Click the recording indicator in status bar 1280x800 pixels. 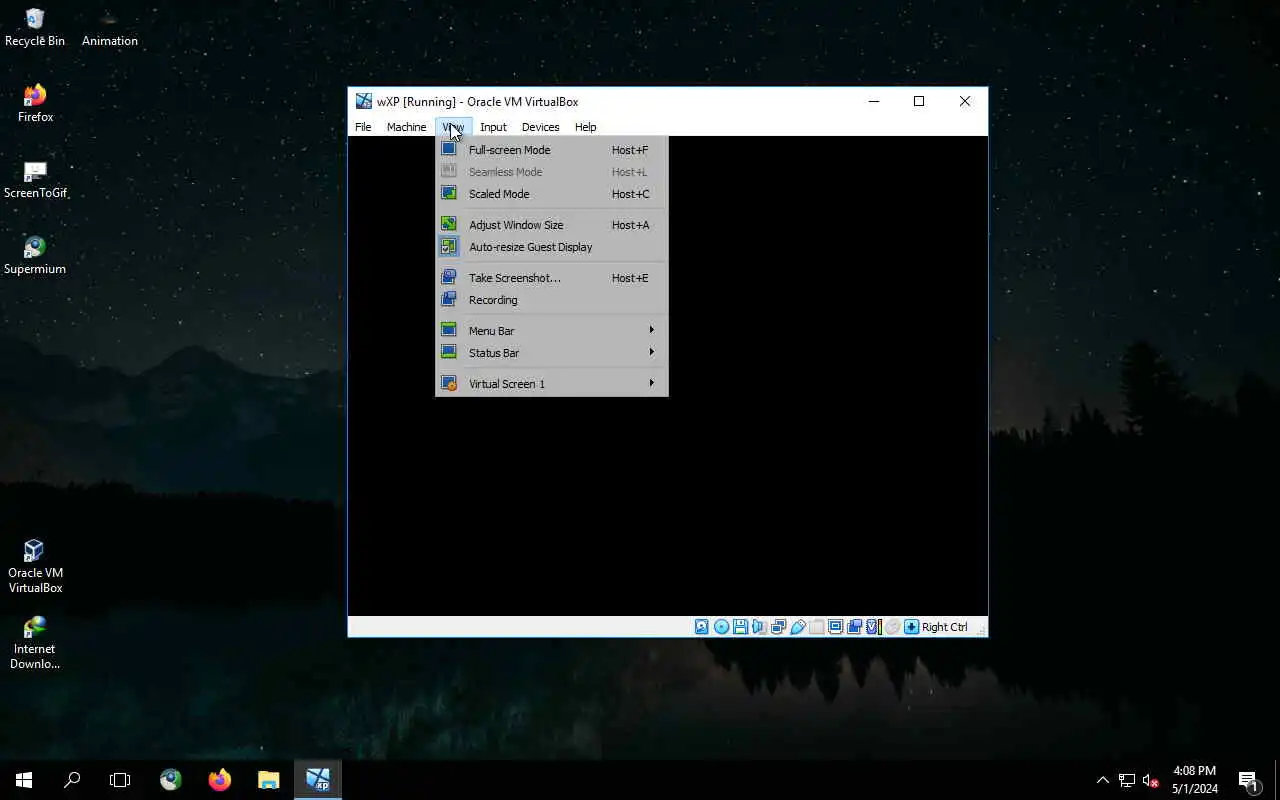point(854,627)
